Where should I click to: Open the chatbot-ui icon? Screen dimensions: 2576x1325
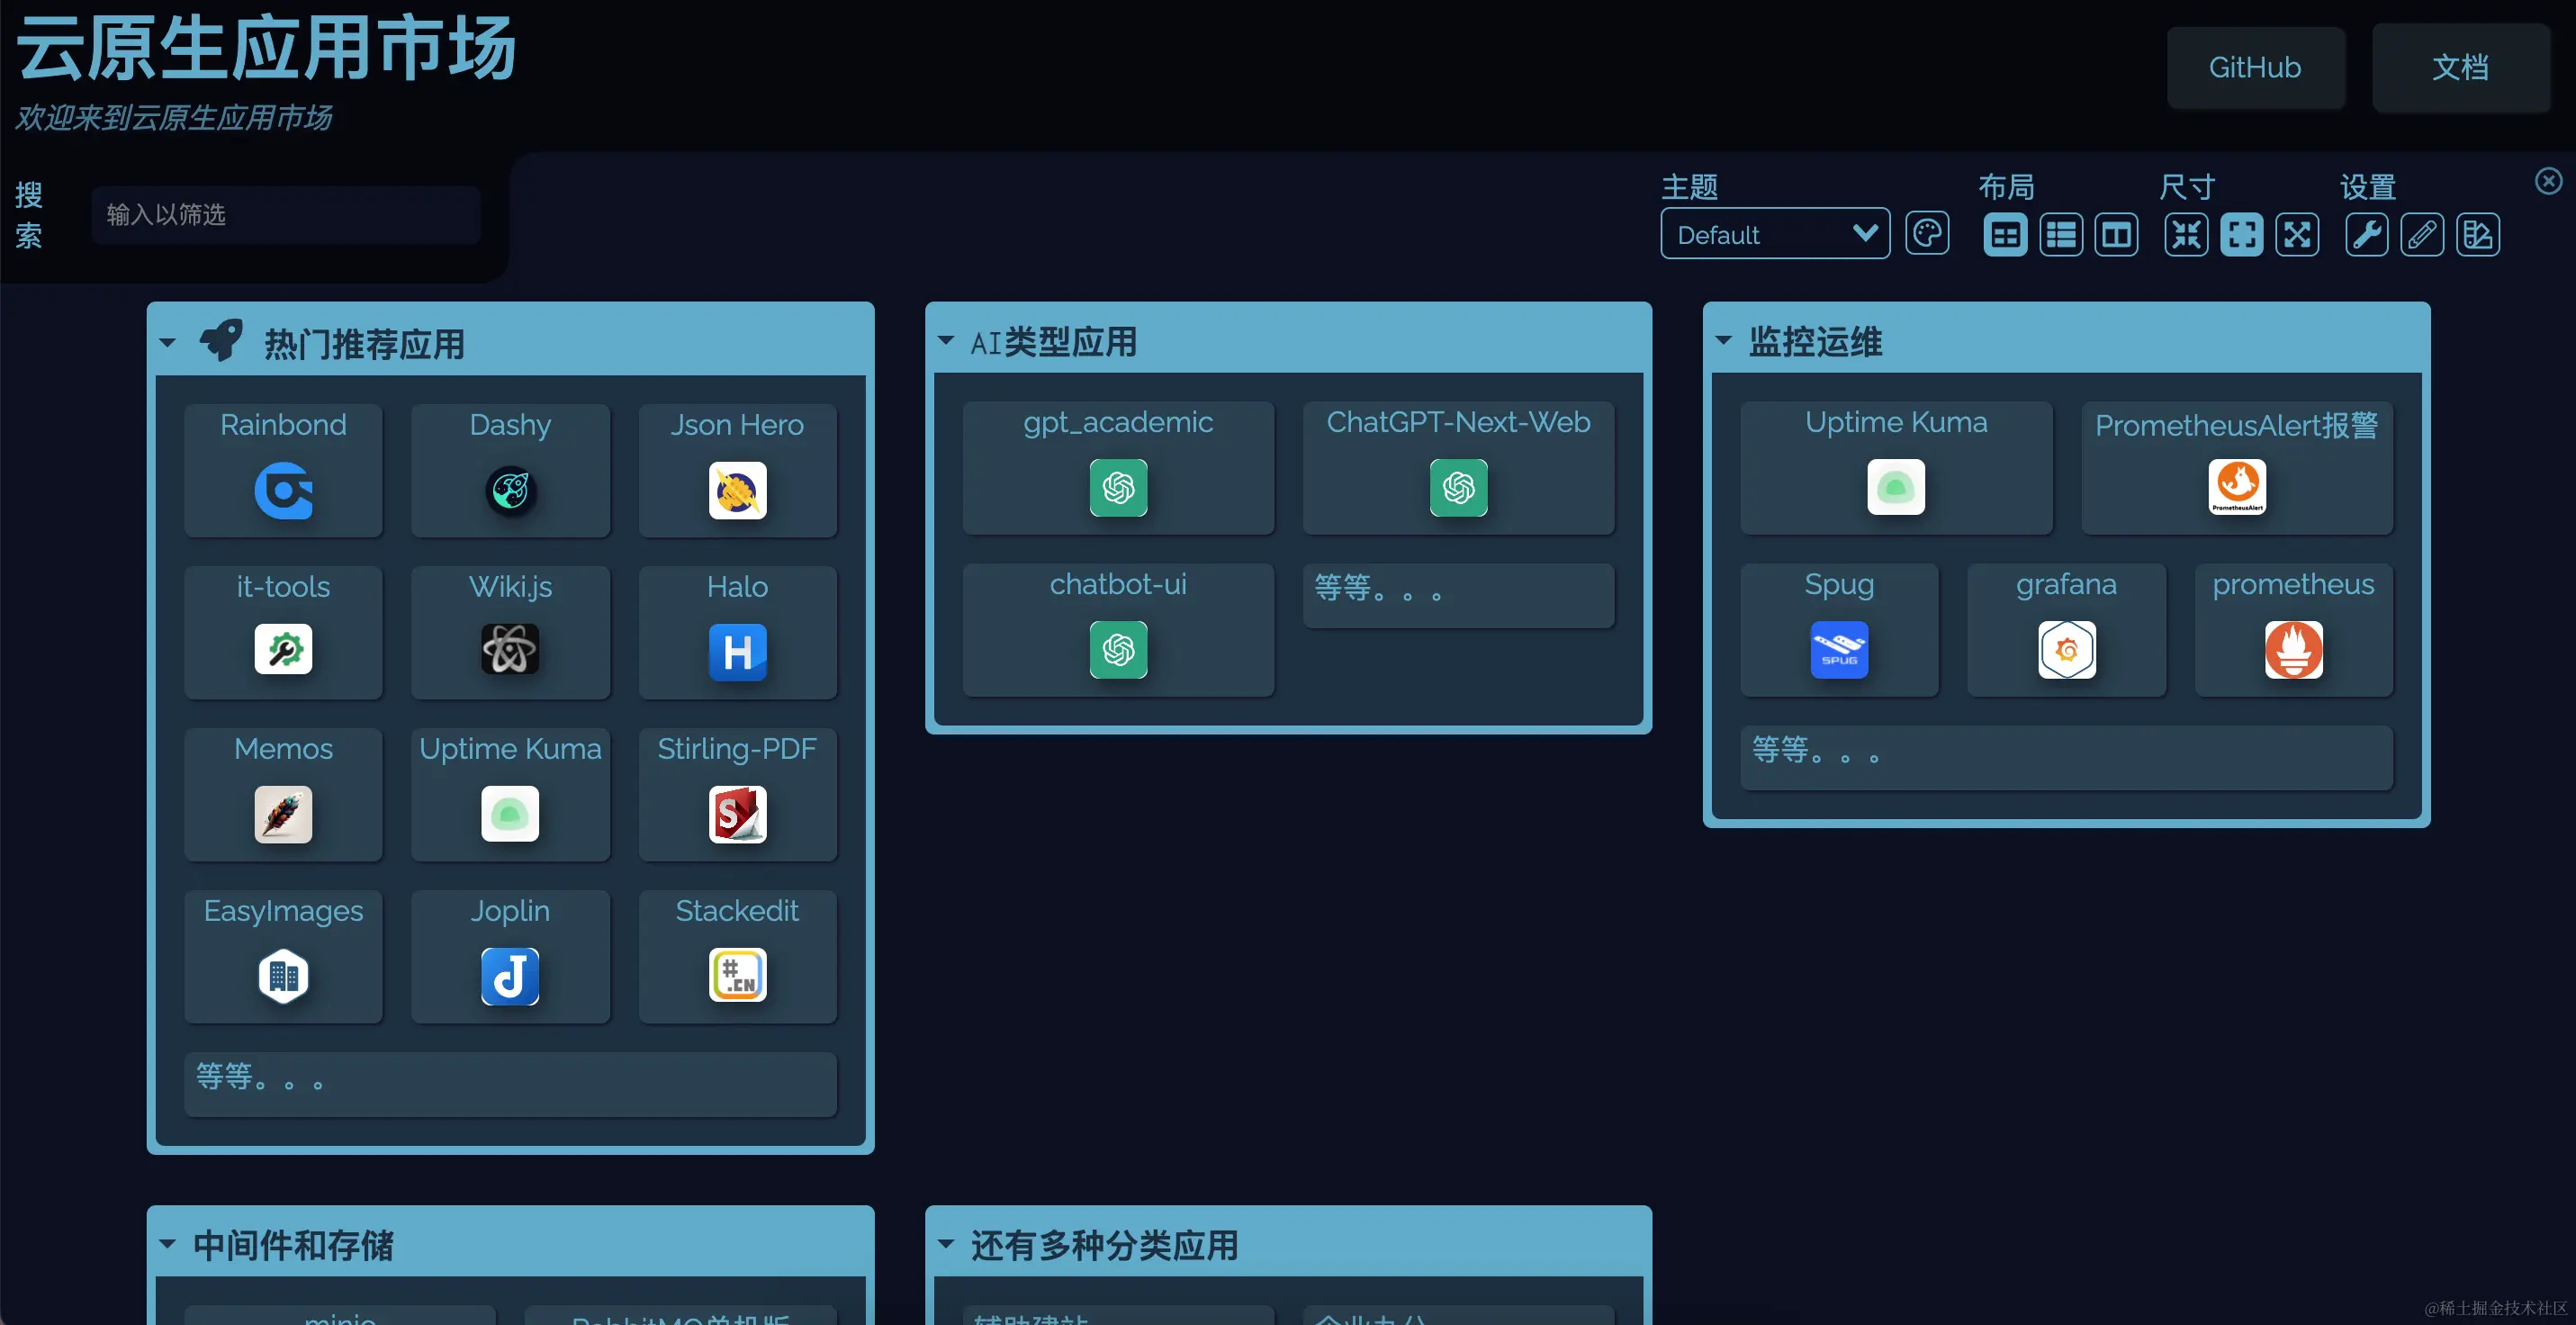point(1118,650)
